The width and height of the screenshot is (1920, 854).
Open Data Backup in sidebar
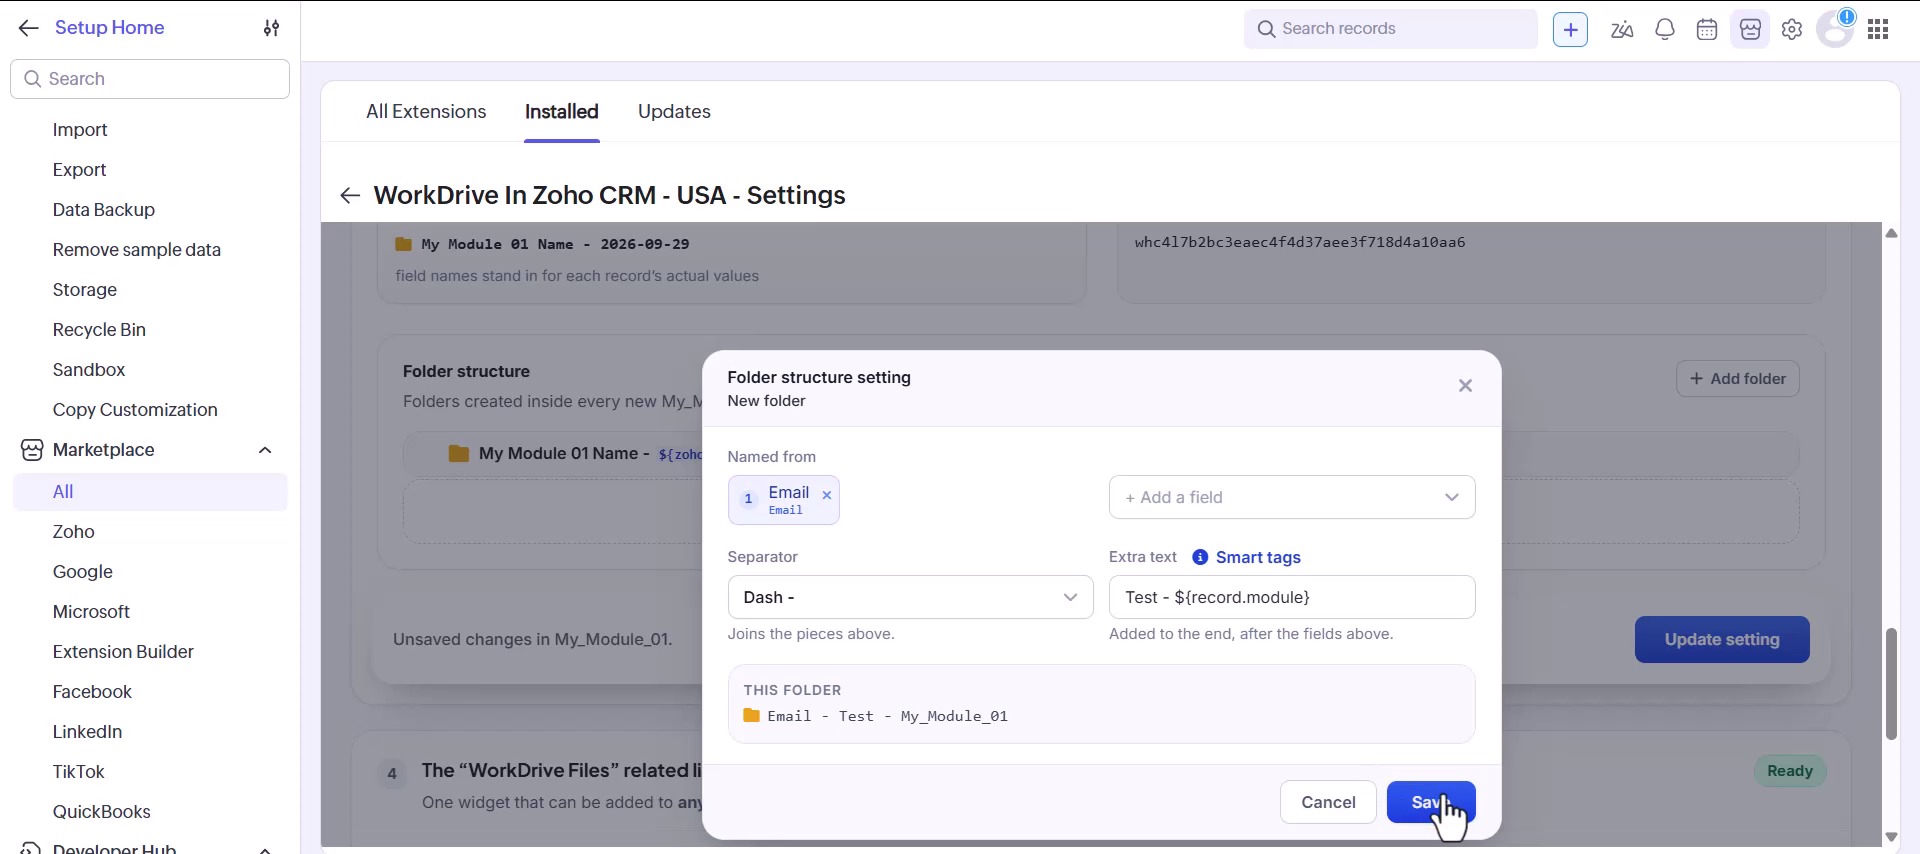104,210
